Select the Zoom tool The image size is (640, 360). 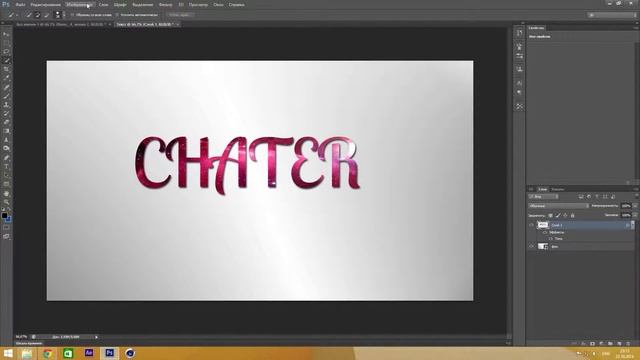click(6, 202)
